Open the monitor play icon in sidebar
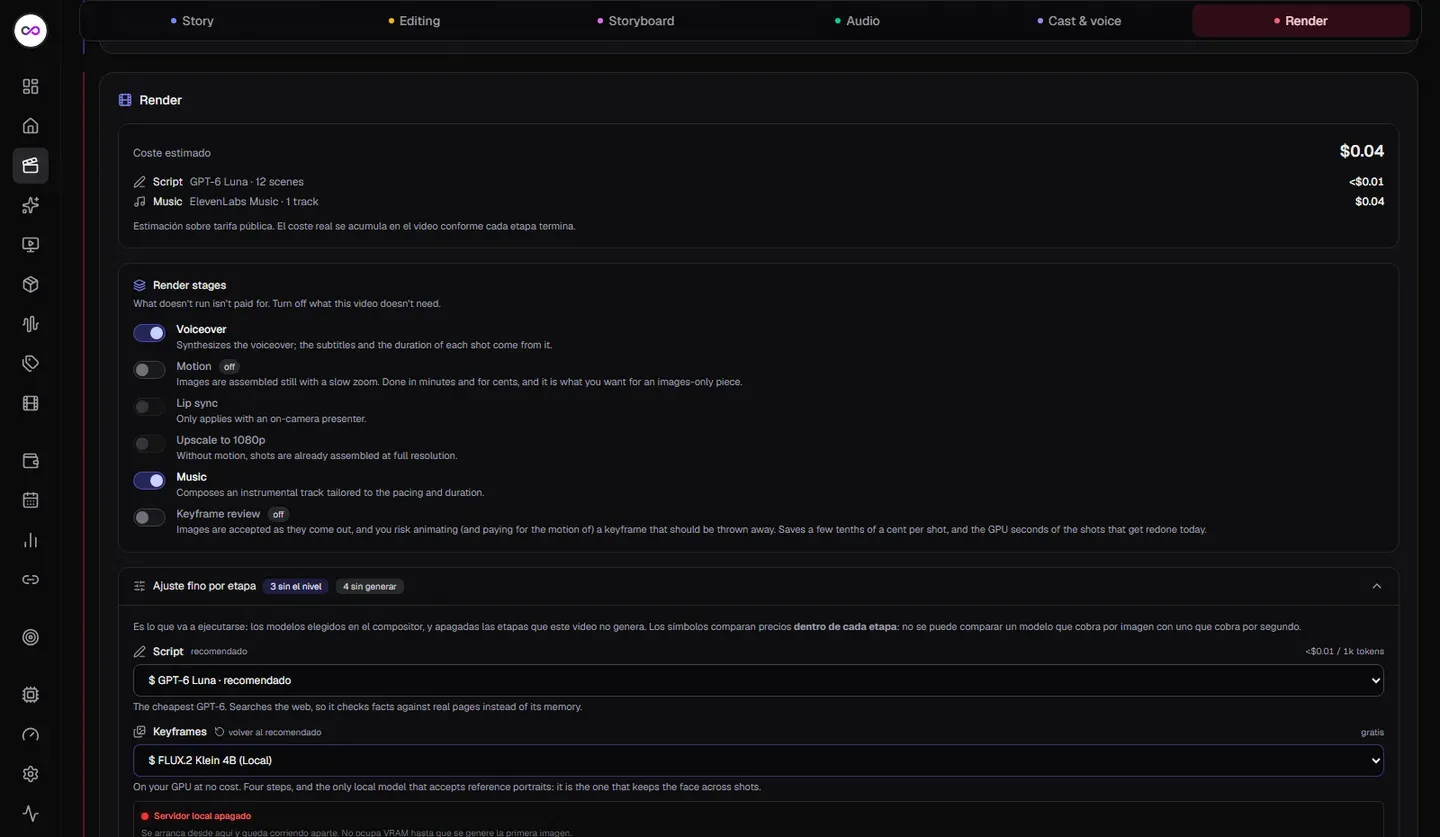The width and height of the screenshot is (1440, 837). click(31, 245)
